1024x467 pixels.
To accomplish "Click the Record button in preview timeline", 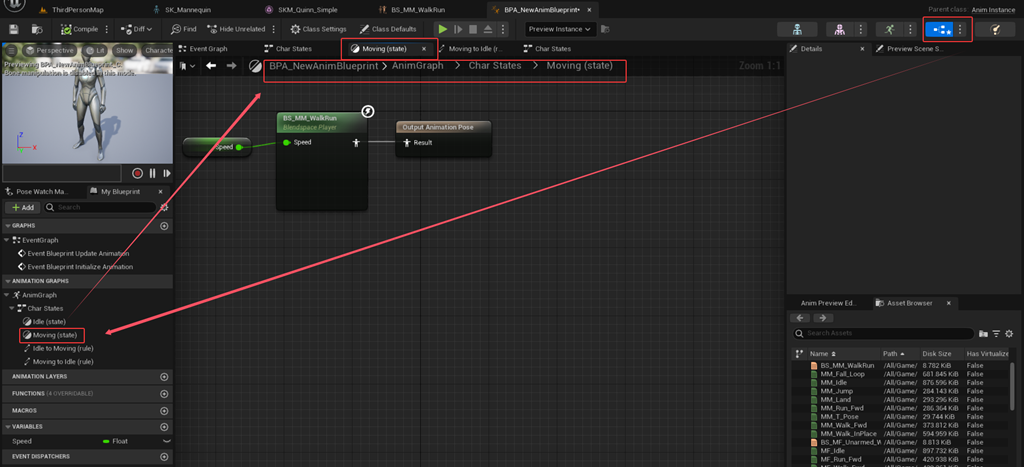I will tap(138, 174).
